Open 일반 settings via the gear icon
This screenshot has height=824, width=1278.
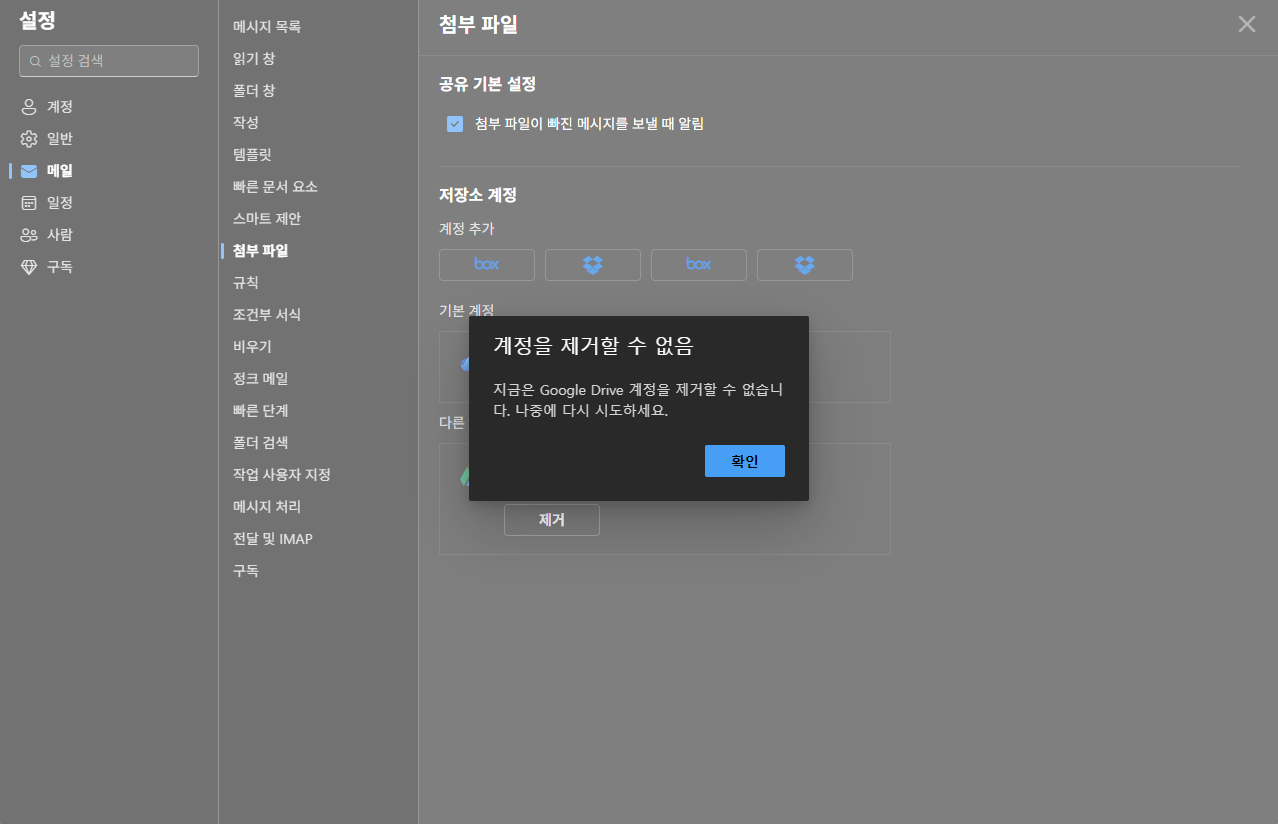[x=29, y=139]
